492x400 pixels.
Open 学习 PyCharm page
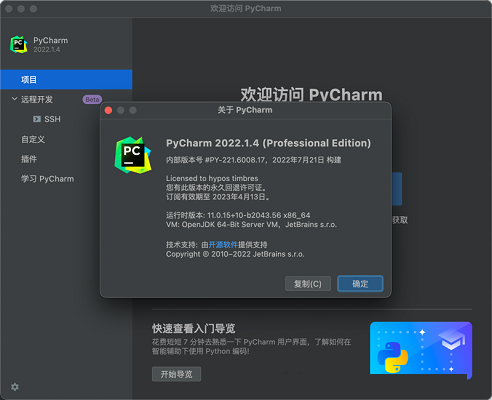tap(48, 179)
